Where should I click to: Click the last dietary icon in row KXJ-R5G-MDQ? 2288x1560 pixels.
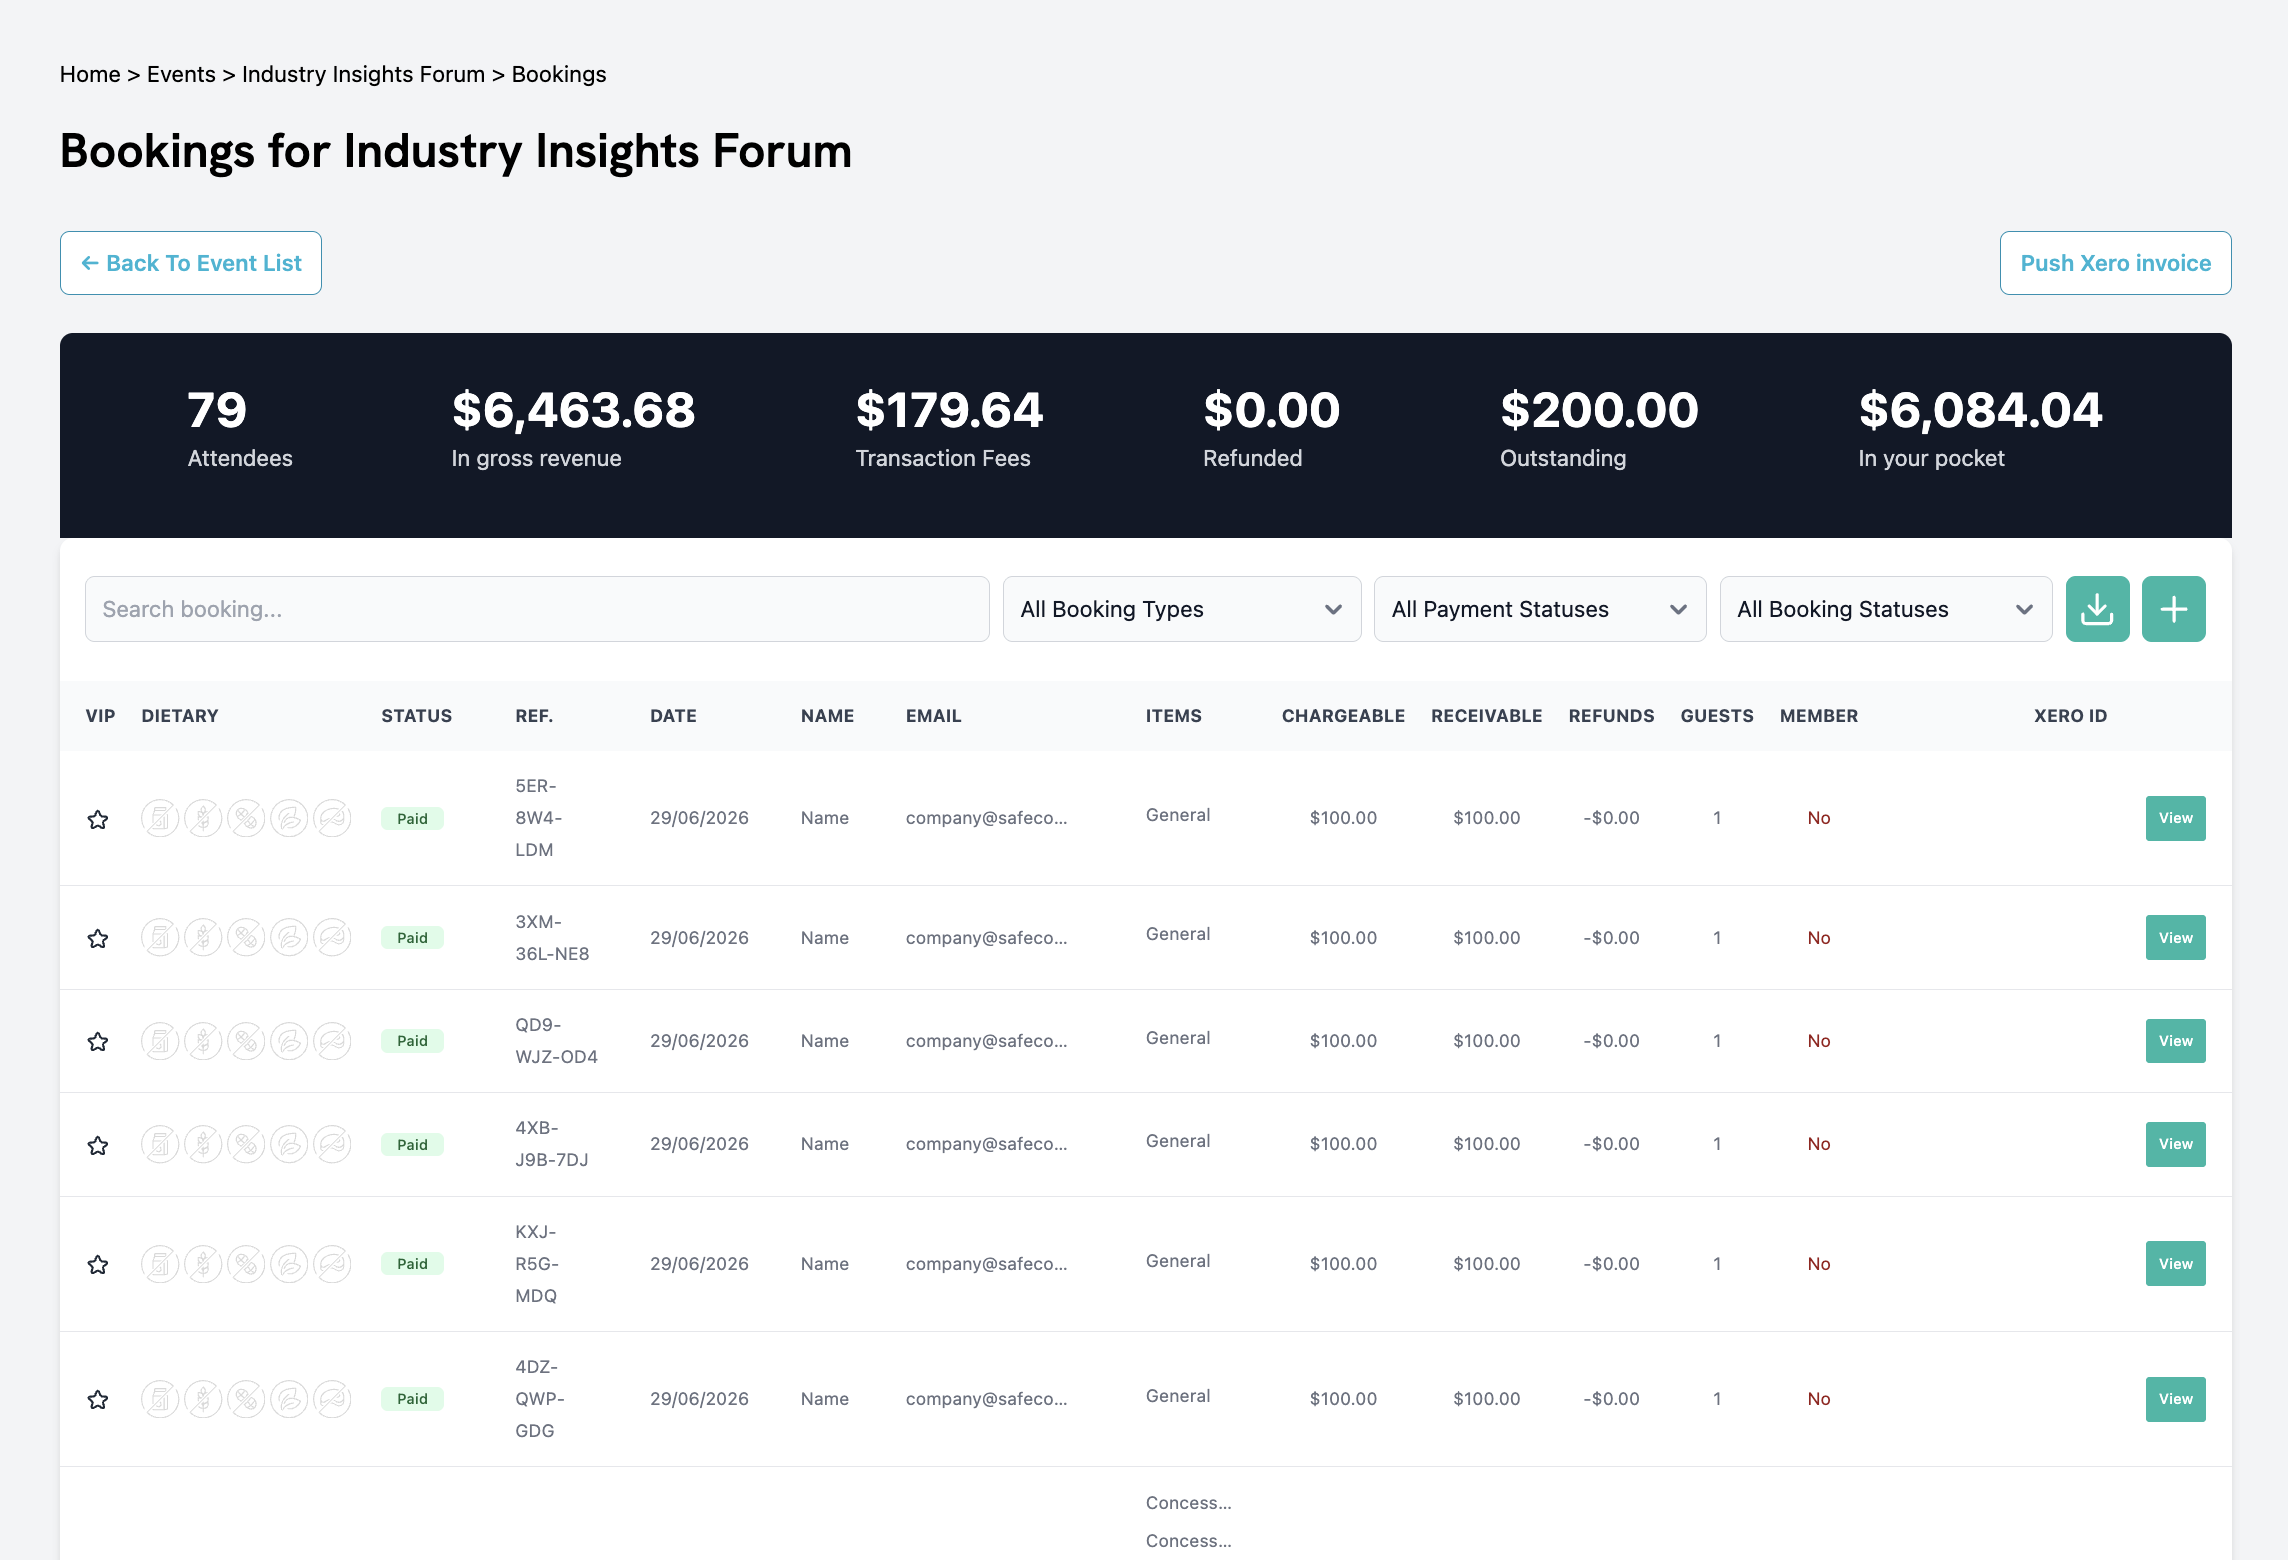pos(332,1264)
